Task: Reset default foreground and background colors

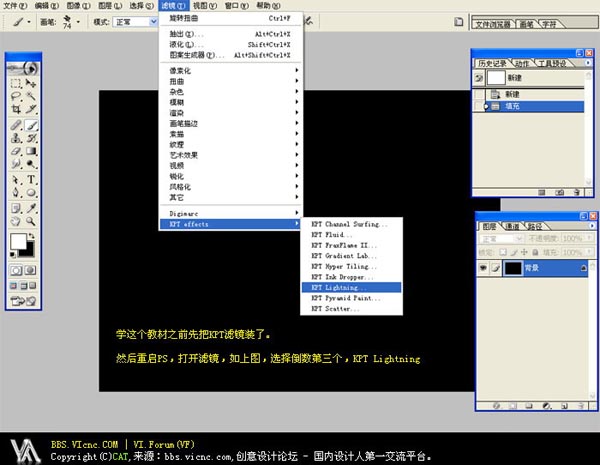Action: point(13,255)
